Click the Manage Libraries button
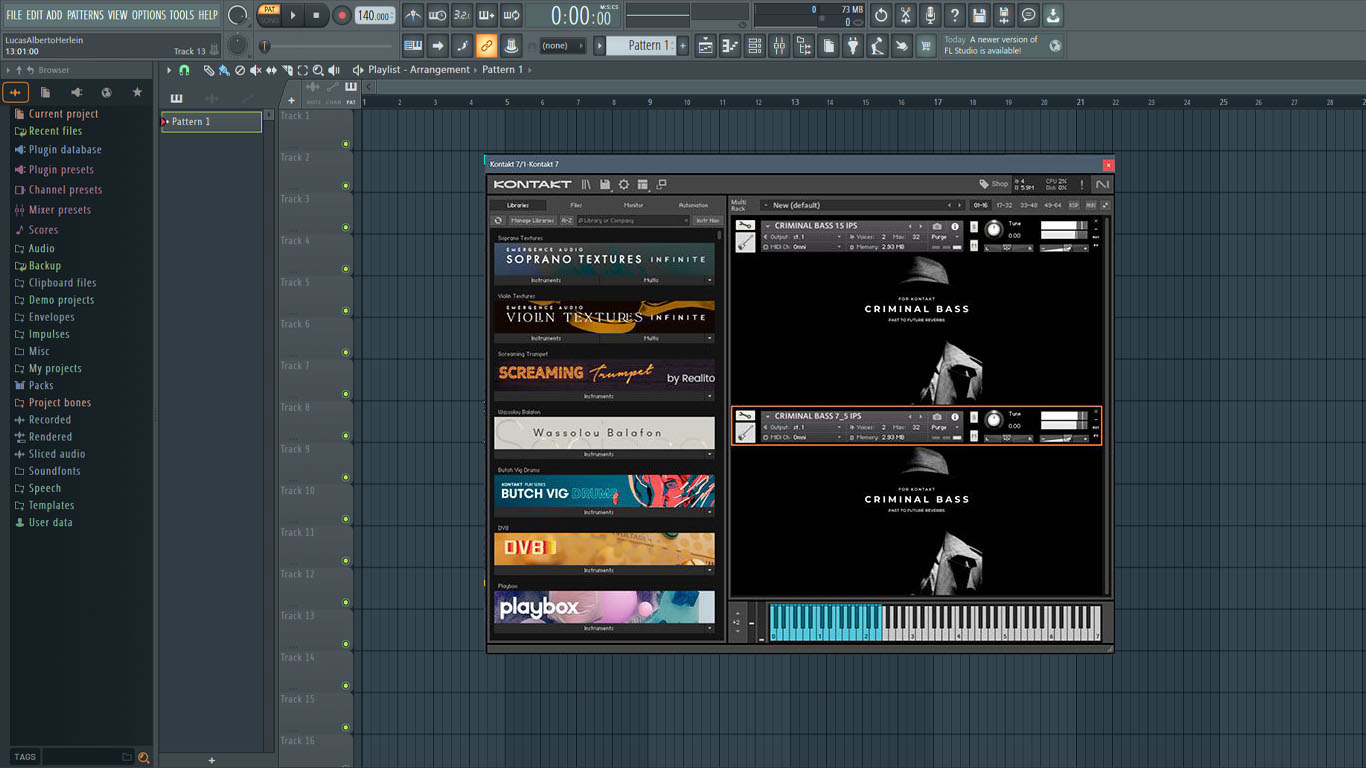The height and width of the screenshot is (768, 1366). 532,220
